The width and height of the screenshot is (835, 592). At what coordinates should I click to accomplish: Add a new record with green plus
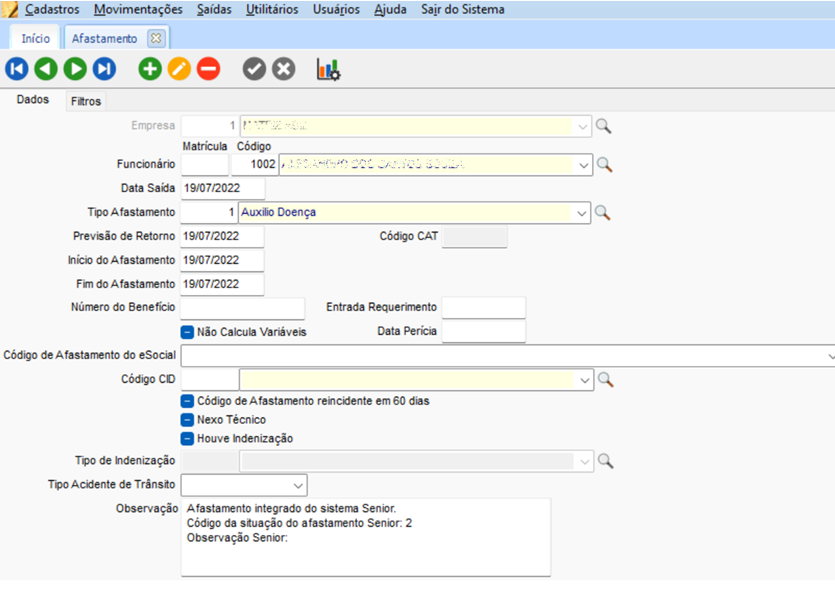click(x=150, y=69)
